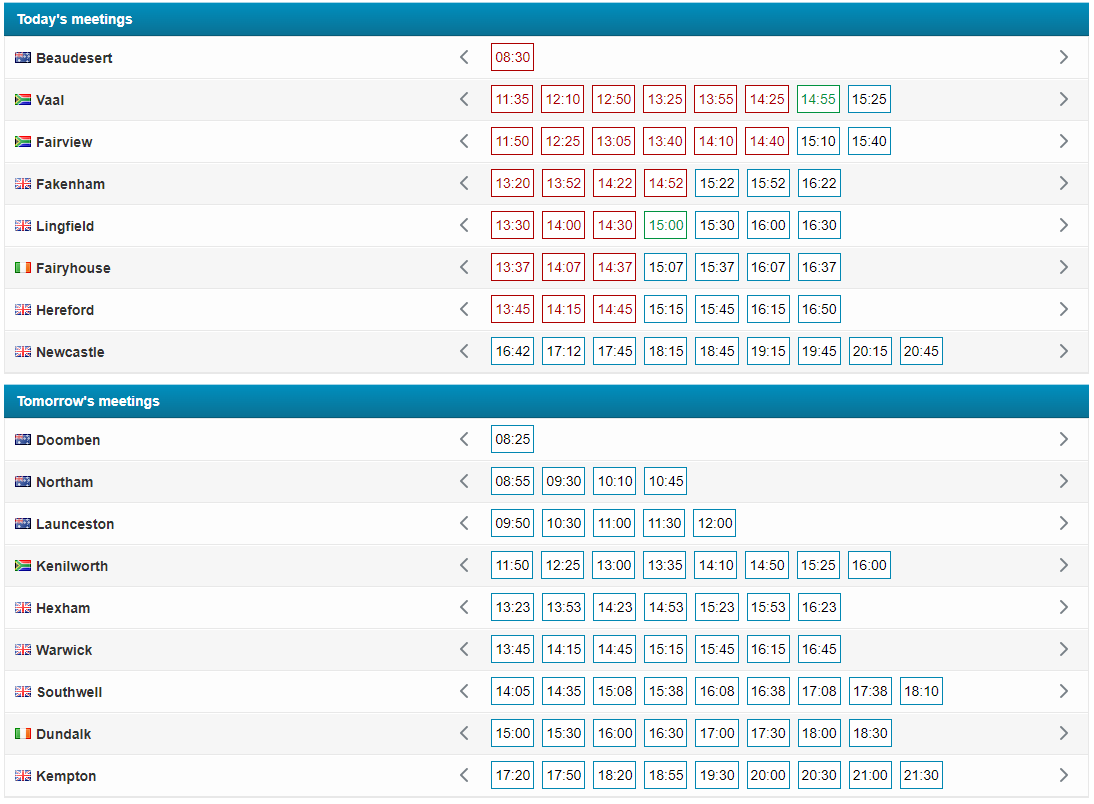Select the 15:40 Fairview race
Image resolution: width=1094 pixels, height=804 pixels.
[x=869, y=141]
